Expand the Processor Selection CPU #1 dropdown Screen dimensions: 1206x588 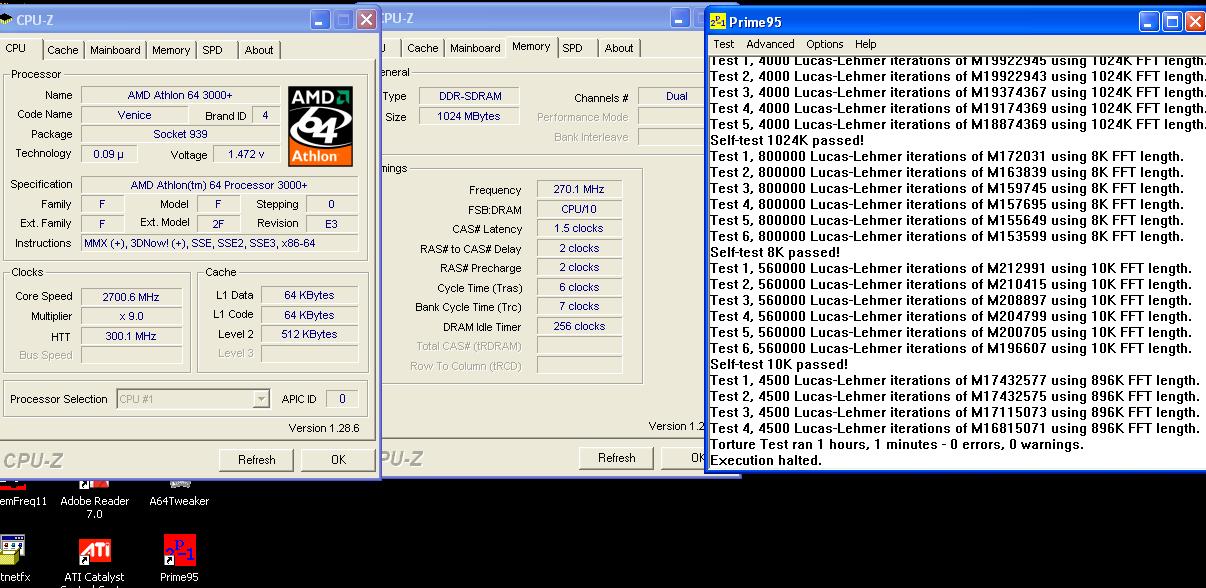(x=261, y=399)
